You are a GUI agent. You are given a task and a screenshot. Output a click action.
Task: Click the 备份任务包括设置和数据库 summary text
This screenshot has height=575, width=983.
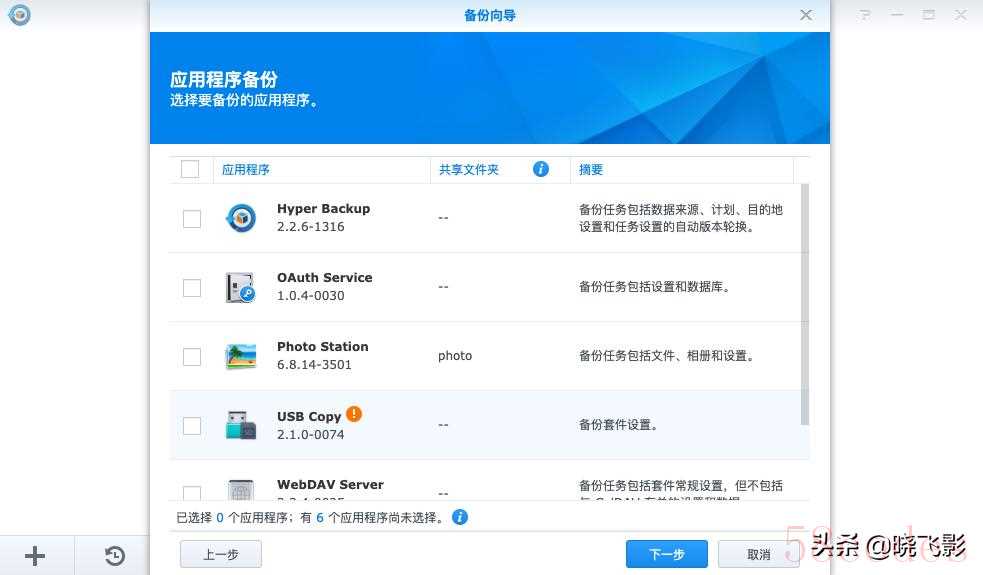[654, 287]
